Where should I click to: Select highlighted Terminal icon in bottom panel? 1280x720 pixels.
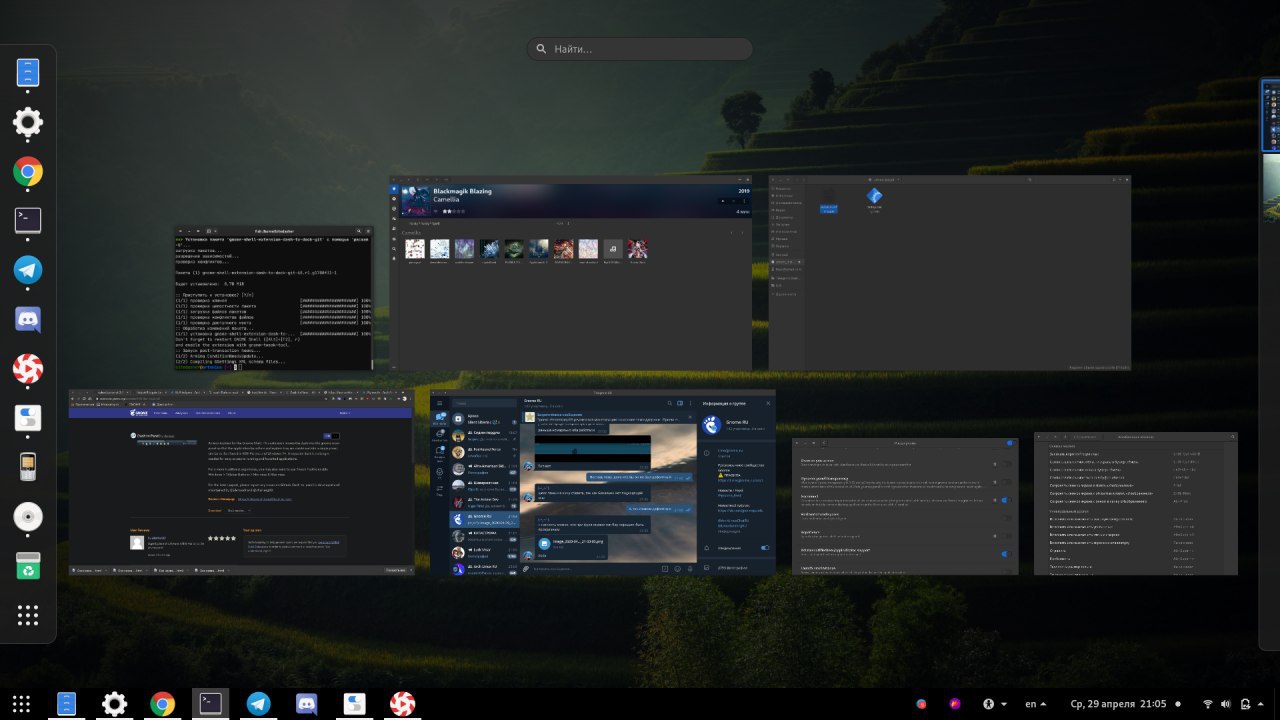211,704
